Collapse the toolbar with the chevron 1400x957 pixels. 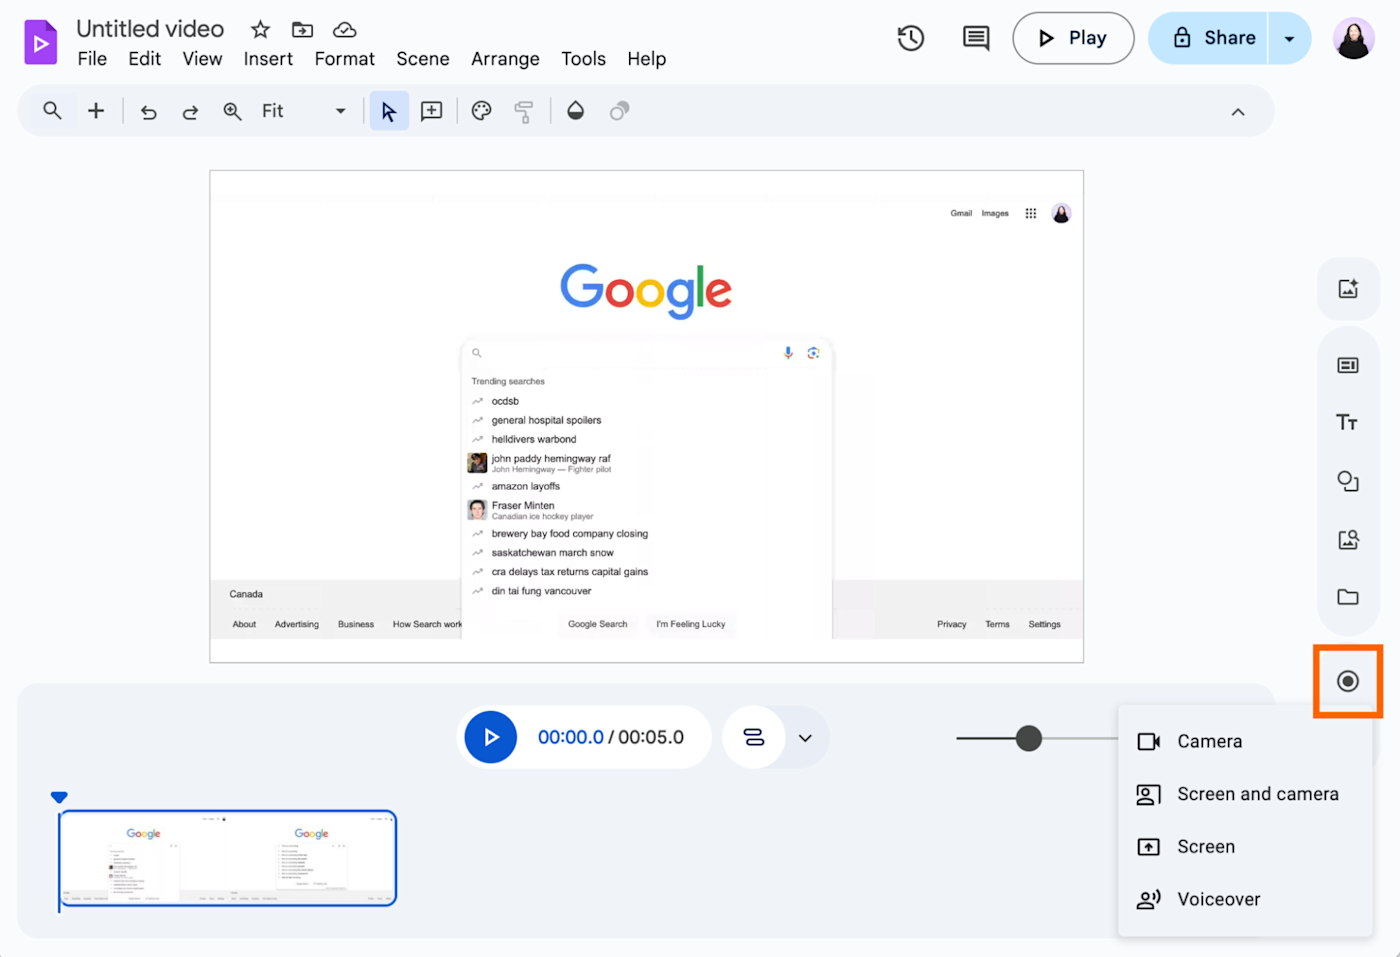click(x=1238, y=112)
